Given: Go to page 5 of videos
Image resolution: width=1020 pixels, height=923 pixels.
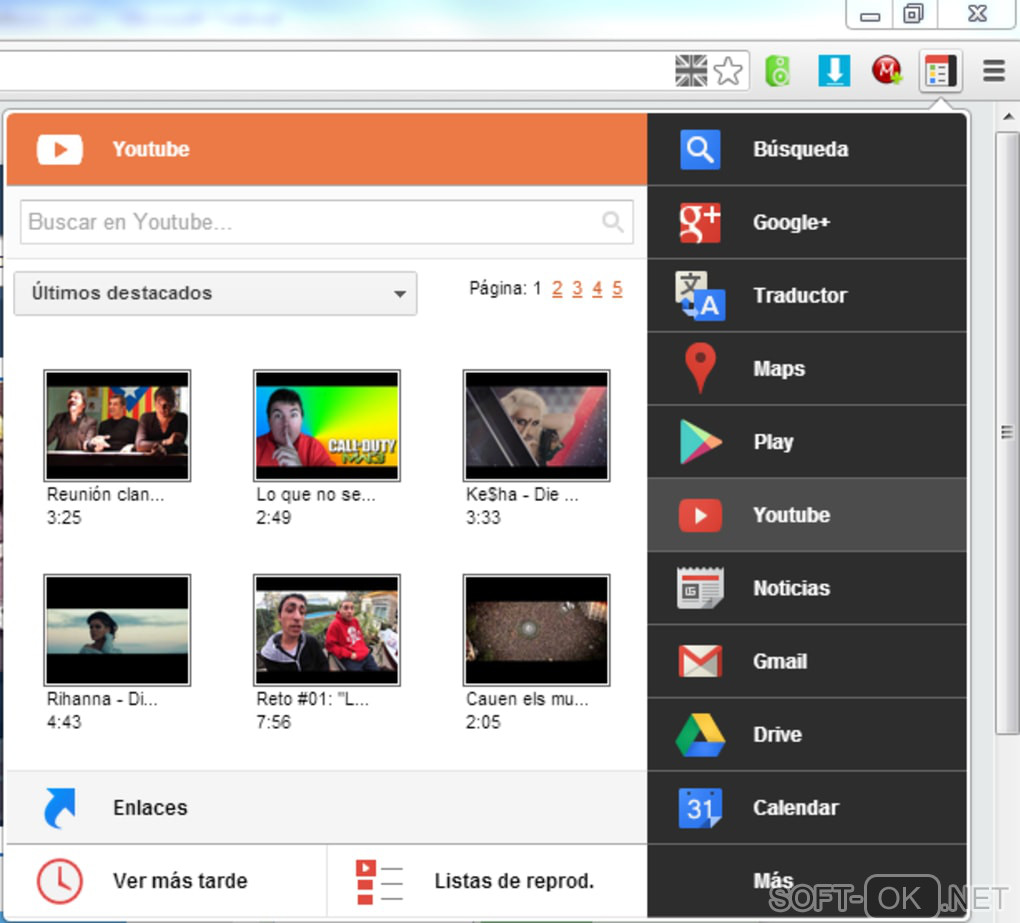Looking at the screenshot, I should click(617, 289).
